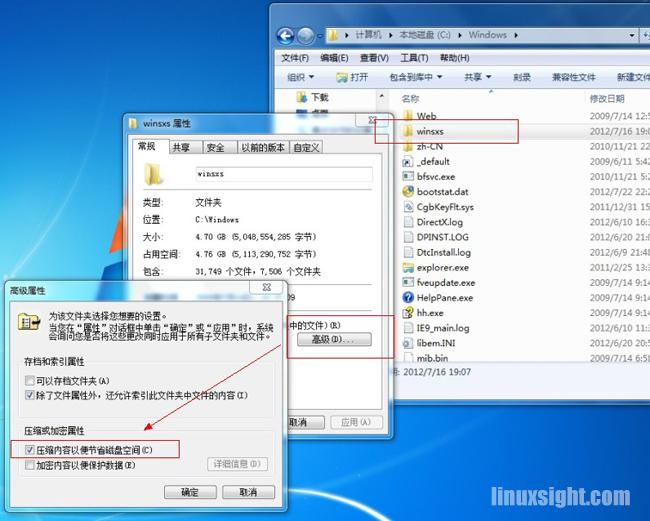Click the folder icon in the address bar
Image resolution: width=650 pixels, height=521 pixels.
[333, 35]
